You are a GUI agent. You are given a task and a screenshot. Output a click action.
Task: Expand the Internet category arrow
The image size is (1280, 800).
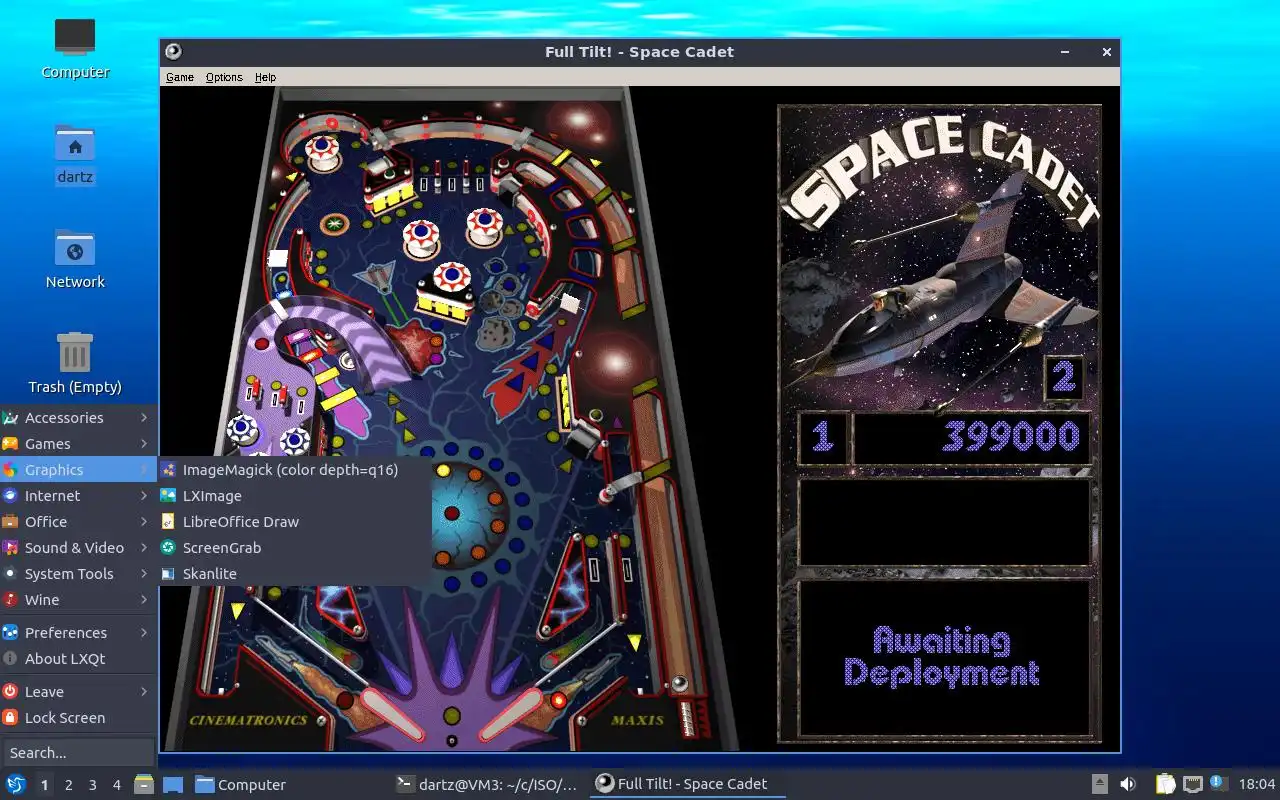point(144,496)
